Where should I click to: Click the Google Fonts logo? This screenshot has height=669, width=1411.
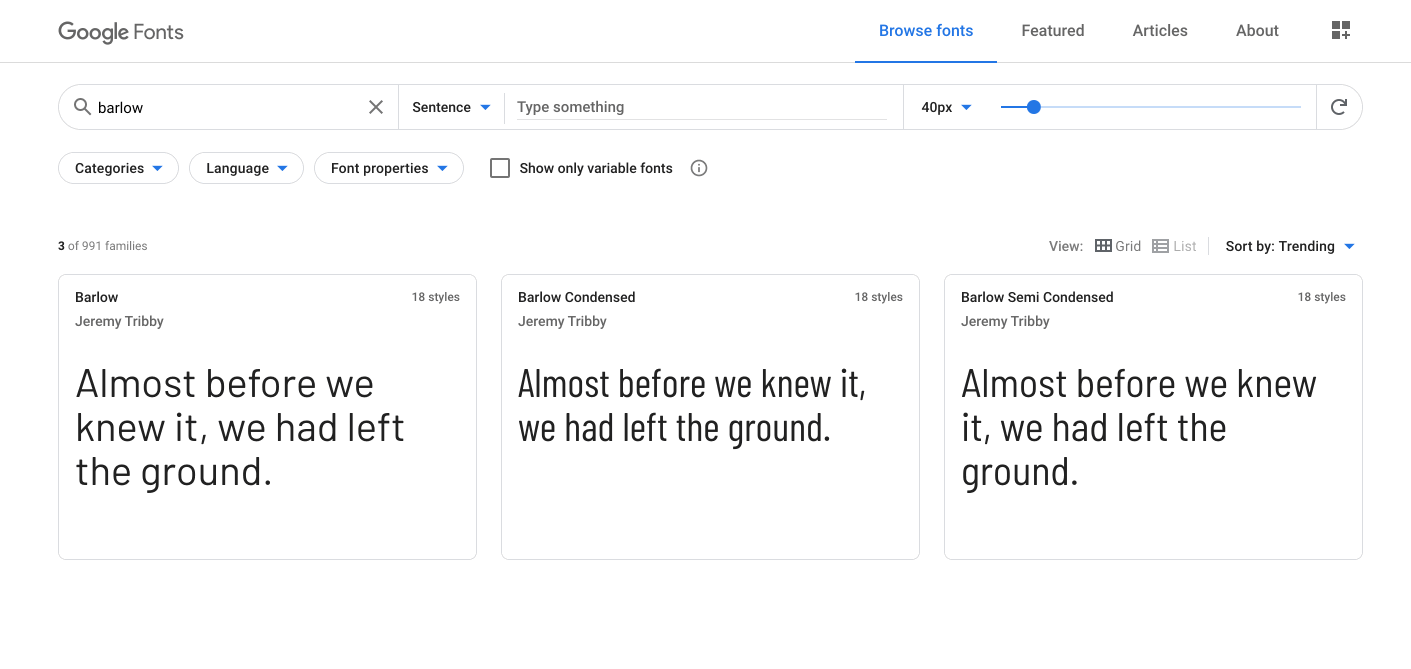[x=121, y=31]
